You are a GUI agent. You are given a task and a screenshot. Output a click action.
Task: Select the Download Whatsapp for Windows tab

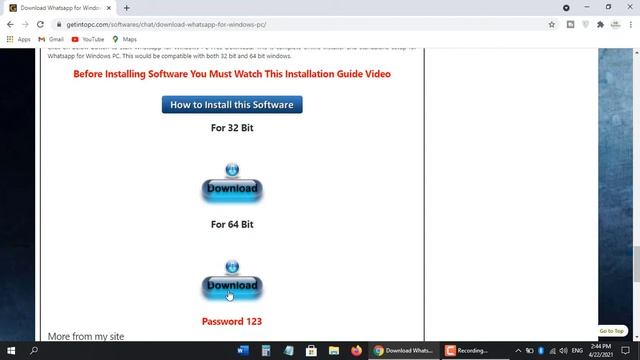60,8
